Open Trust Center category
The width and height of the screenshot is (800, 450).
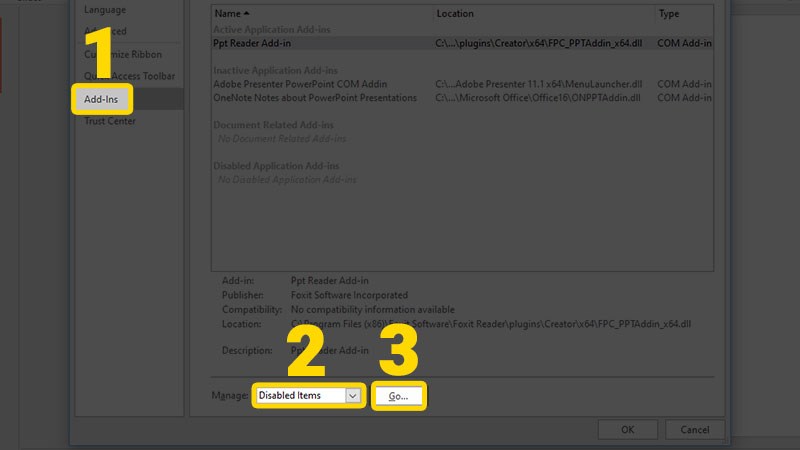click(x=110, y=121)
